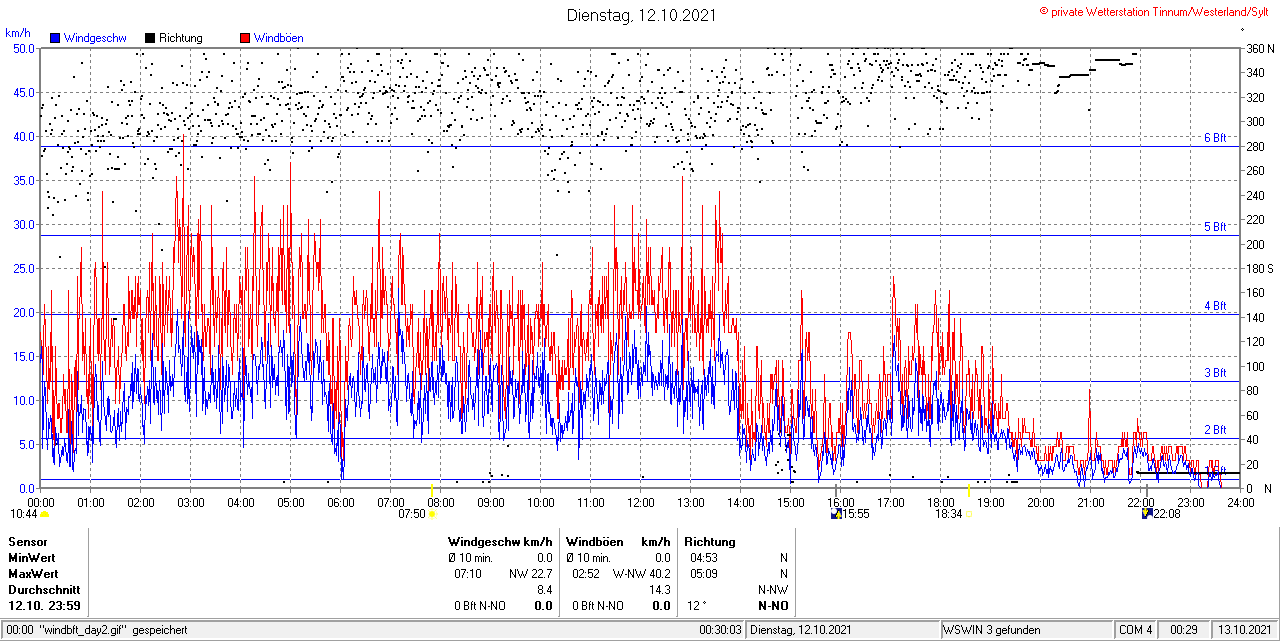
Task: Select the Windgeschw legend label
Action: click(94, 38)
